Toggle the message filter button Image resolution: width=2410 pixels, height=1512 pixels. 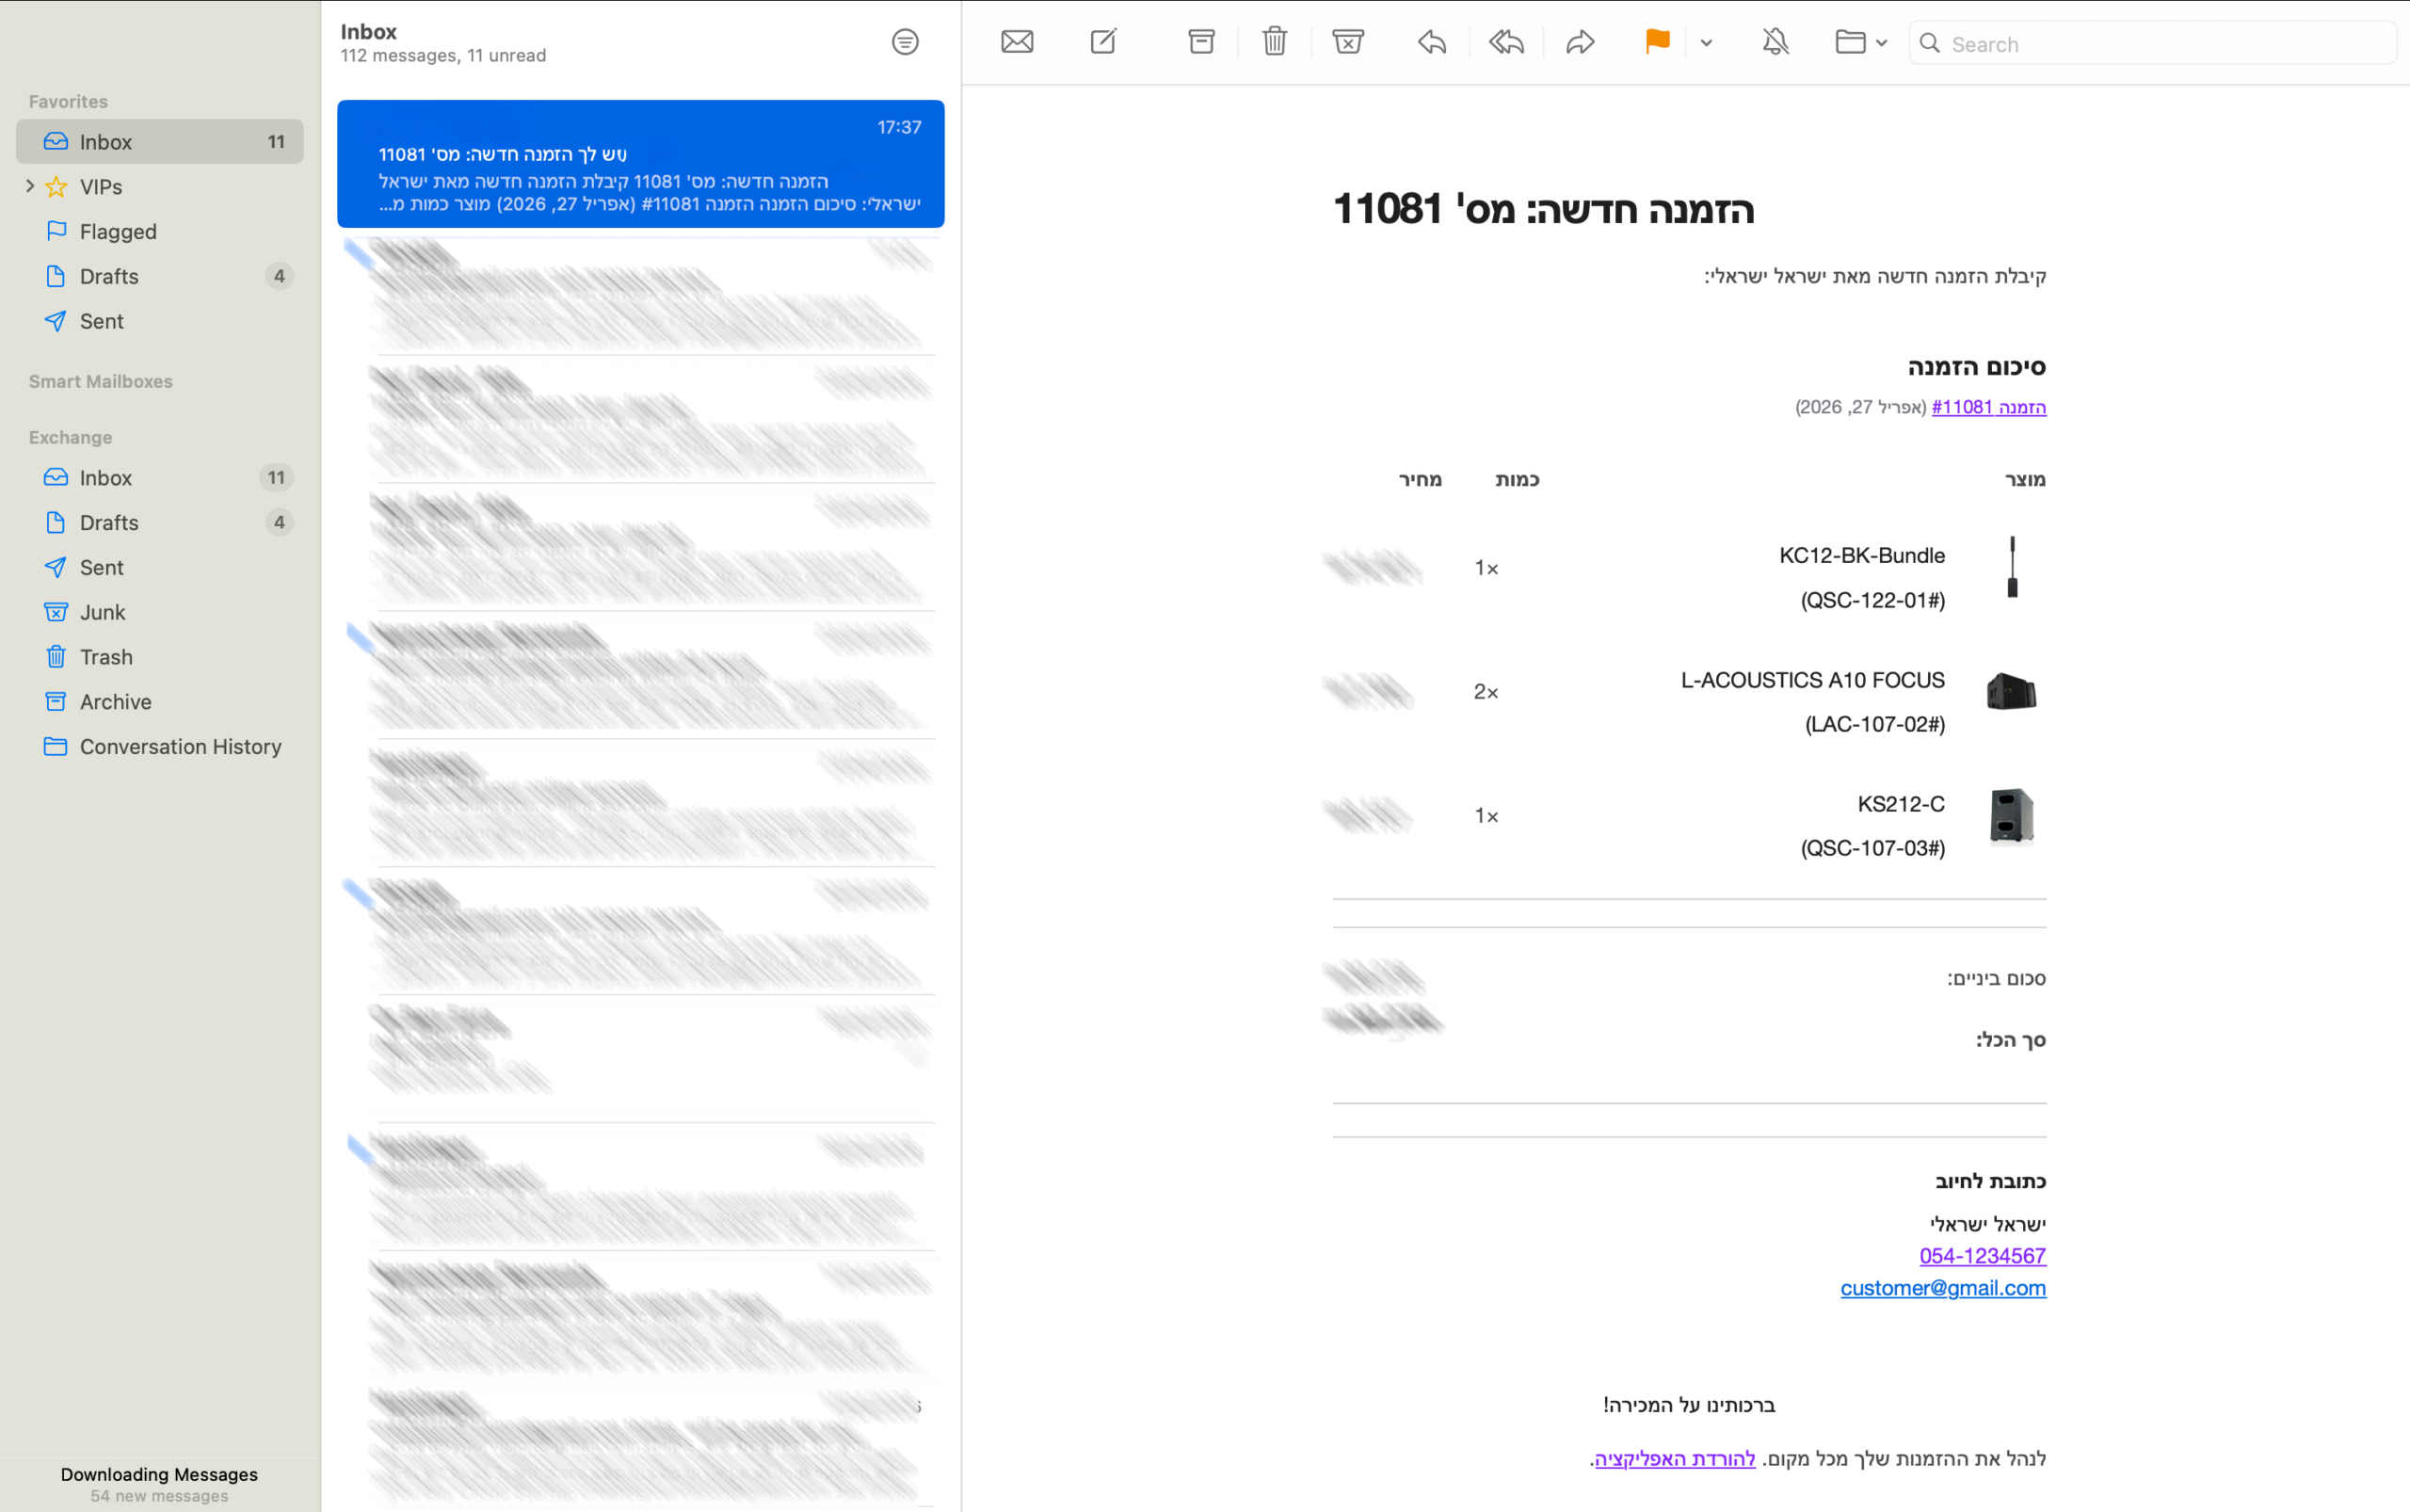click(x=905, y=42)
